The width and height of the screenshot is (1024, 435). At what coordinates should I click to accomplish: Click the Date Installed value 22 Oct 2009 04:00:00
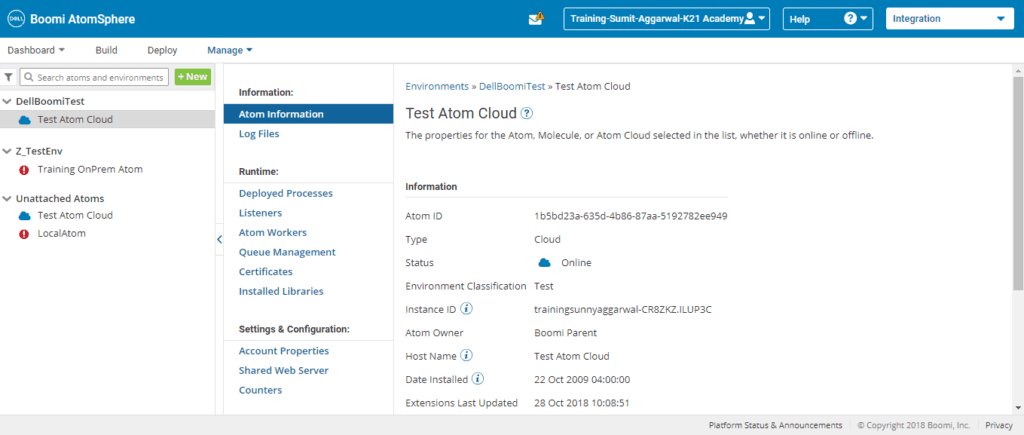(582, 379)
